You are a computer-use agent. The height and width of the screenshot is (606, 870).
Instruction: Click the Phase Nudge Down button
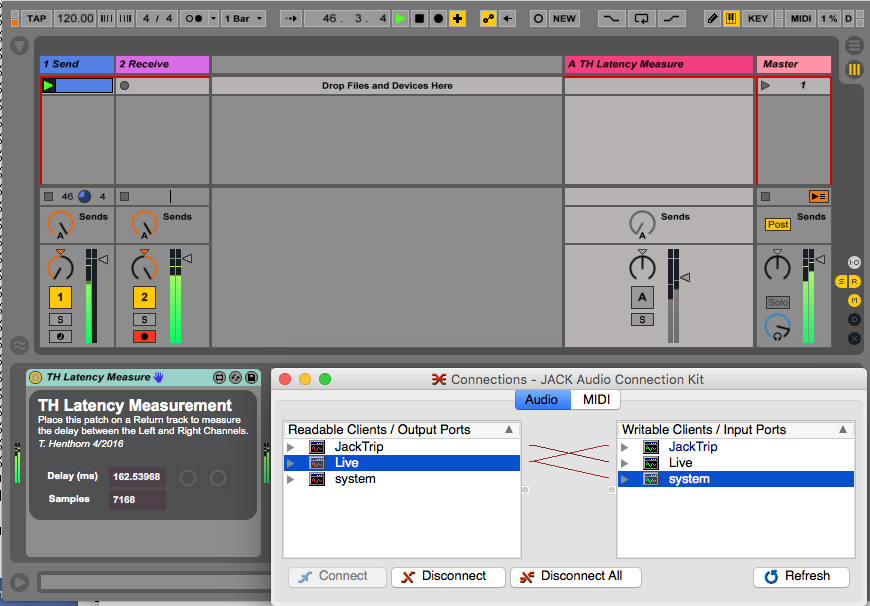tap(107, 19)
